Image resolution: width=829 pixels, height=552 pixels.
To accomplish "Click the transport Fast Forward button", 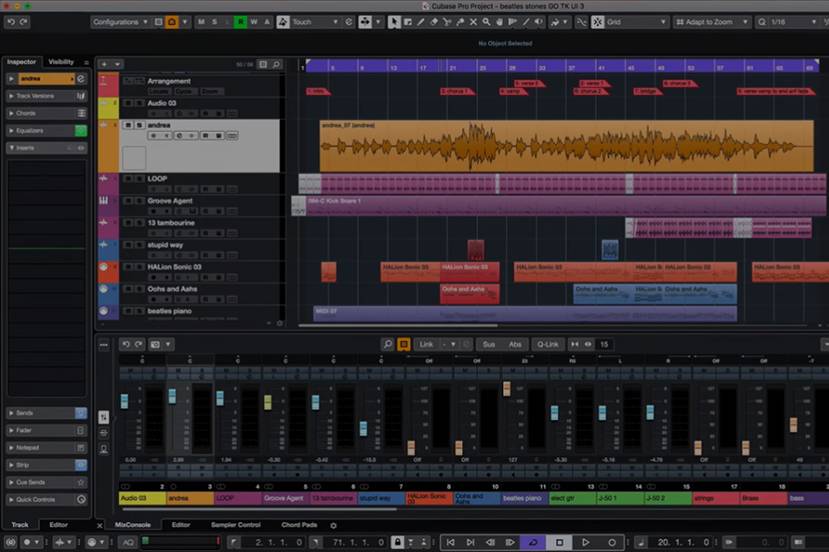I will click(x=510, y=542).
